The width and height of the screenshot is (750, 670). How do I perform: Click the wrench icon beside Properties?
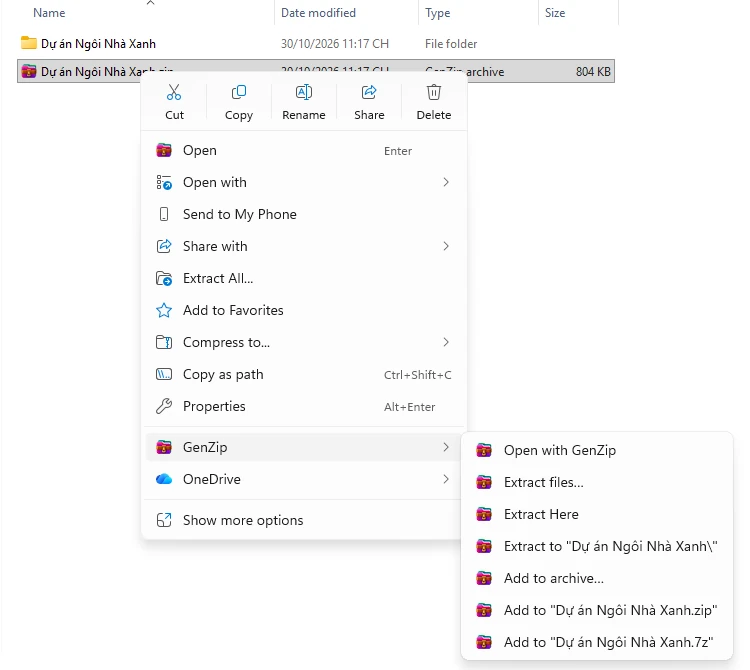coord(164,406)
